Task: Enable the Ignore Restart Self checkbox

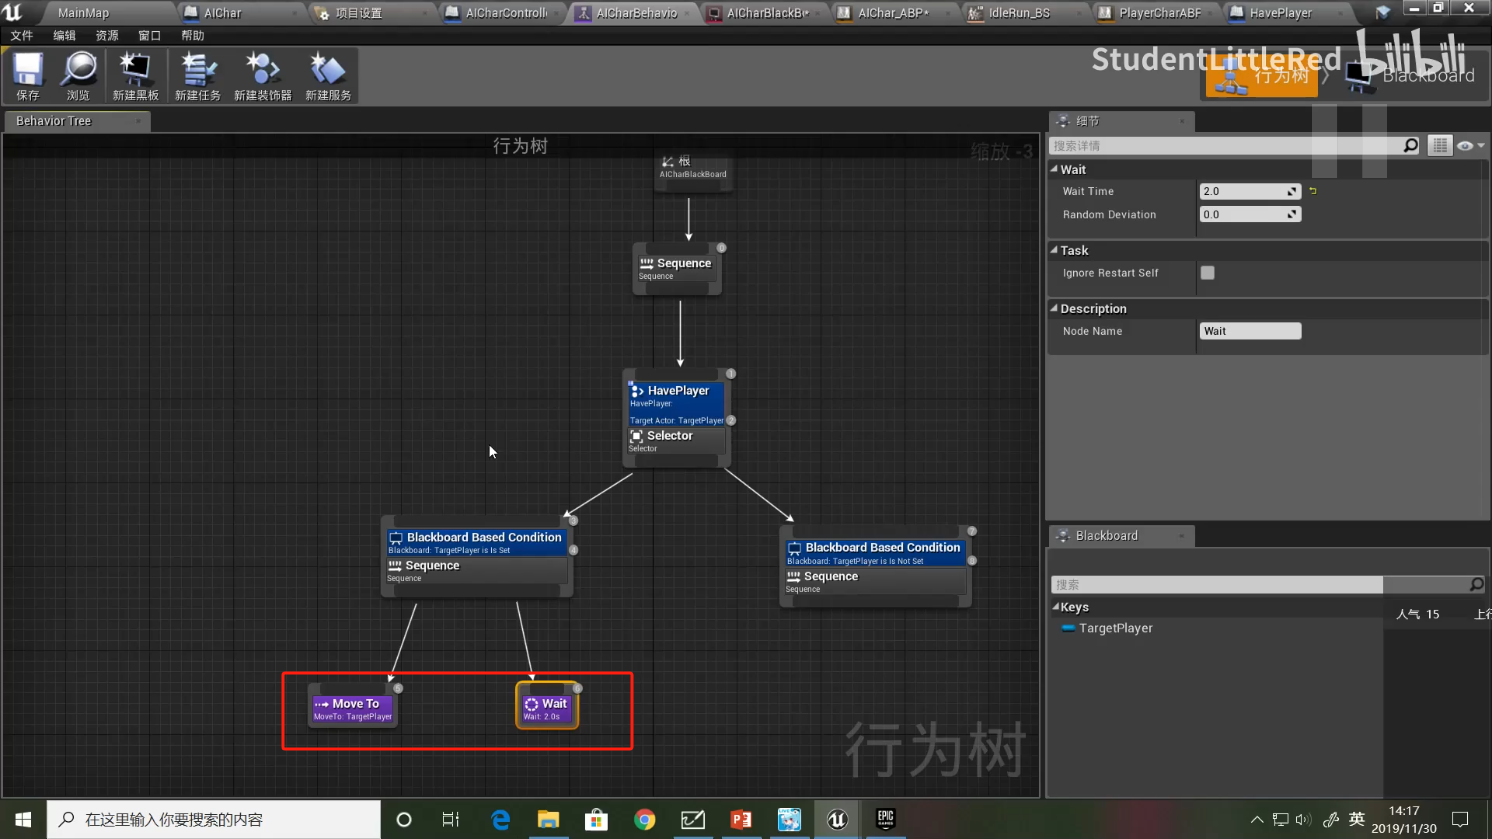Action: (x=1208, y=272)
